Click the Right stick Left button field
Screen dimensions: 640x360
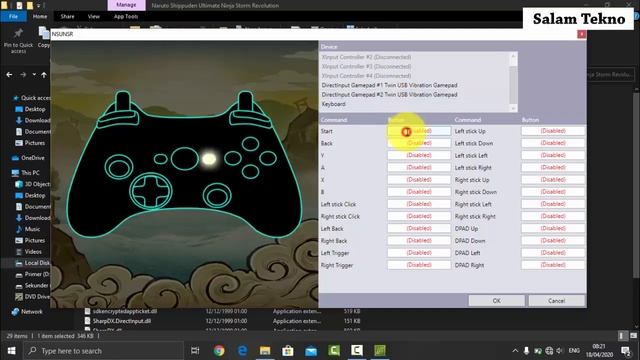[x=553, y=204]
